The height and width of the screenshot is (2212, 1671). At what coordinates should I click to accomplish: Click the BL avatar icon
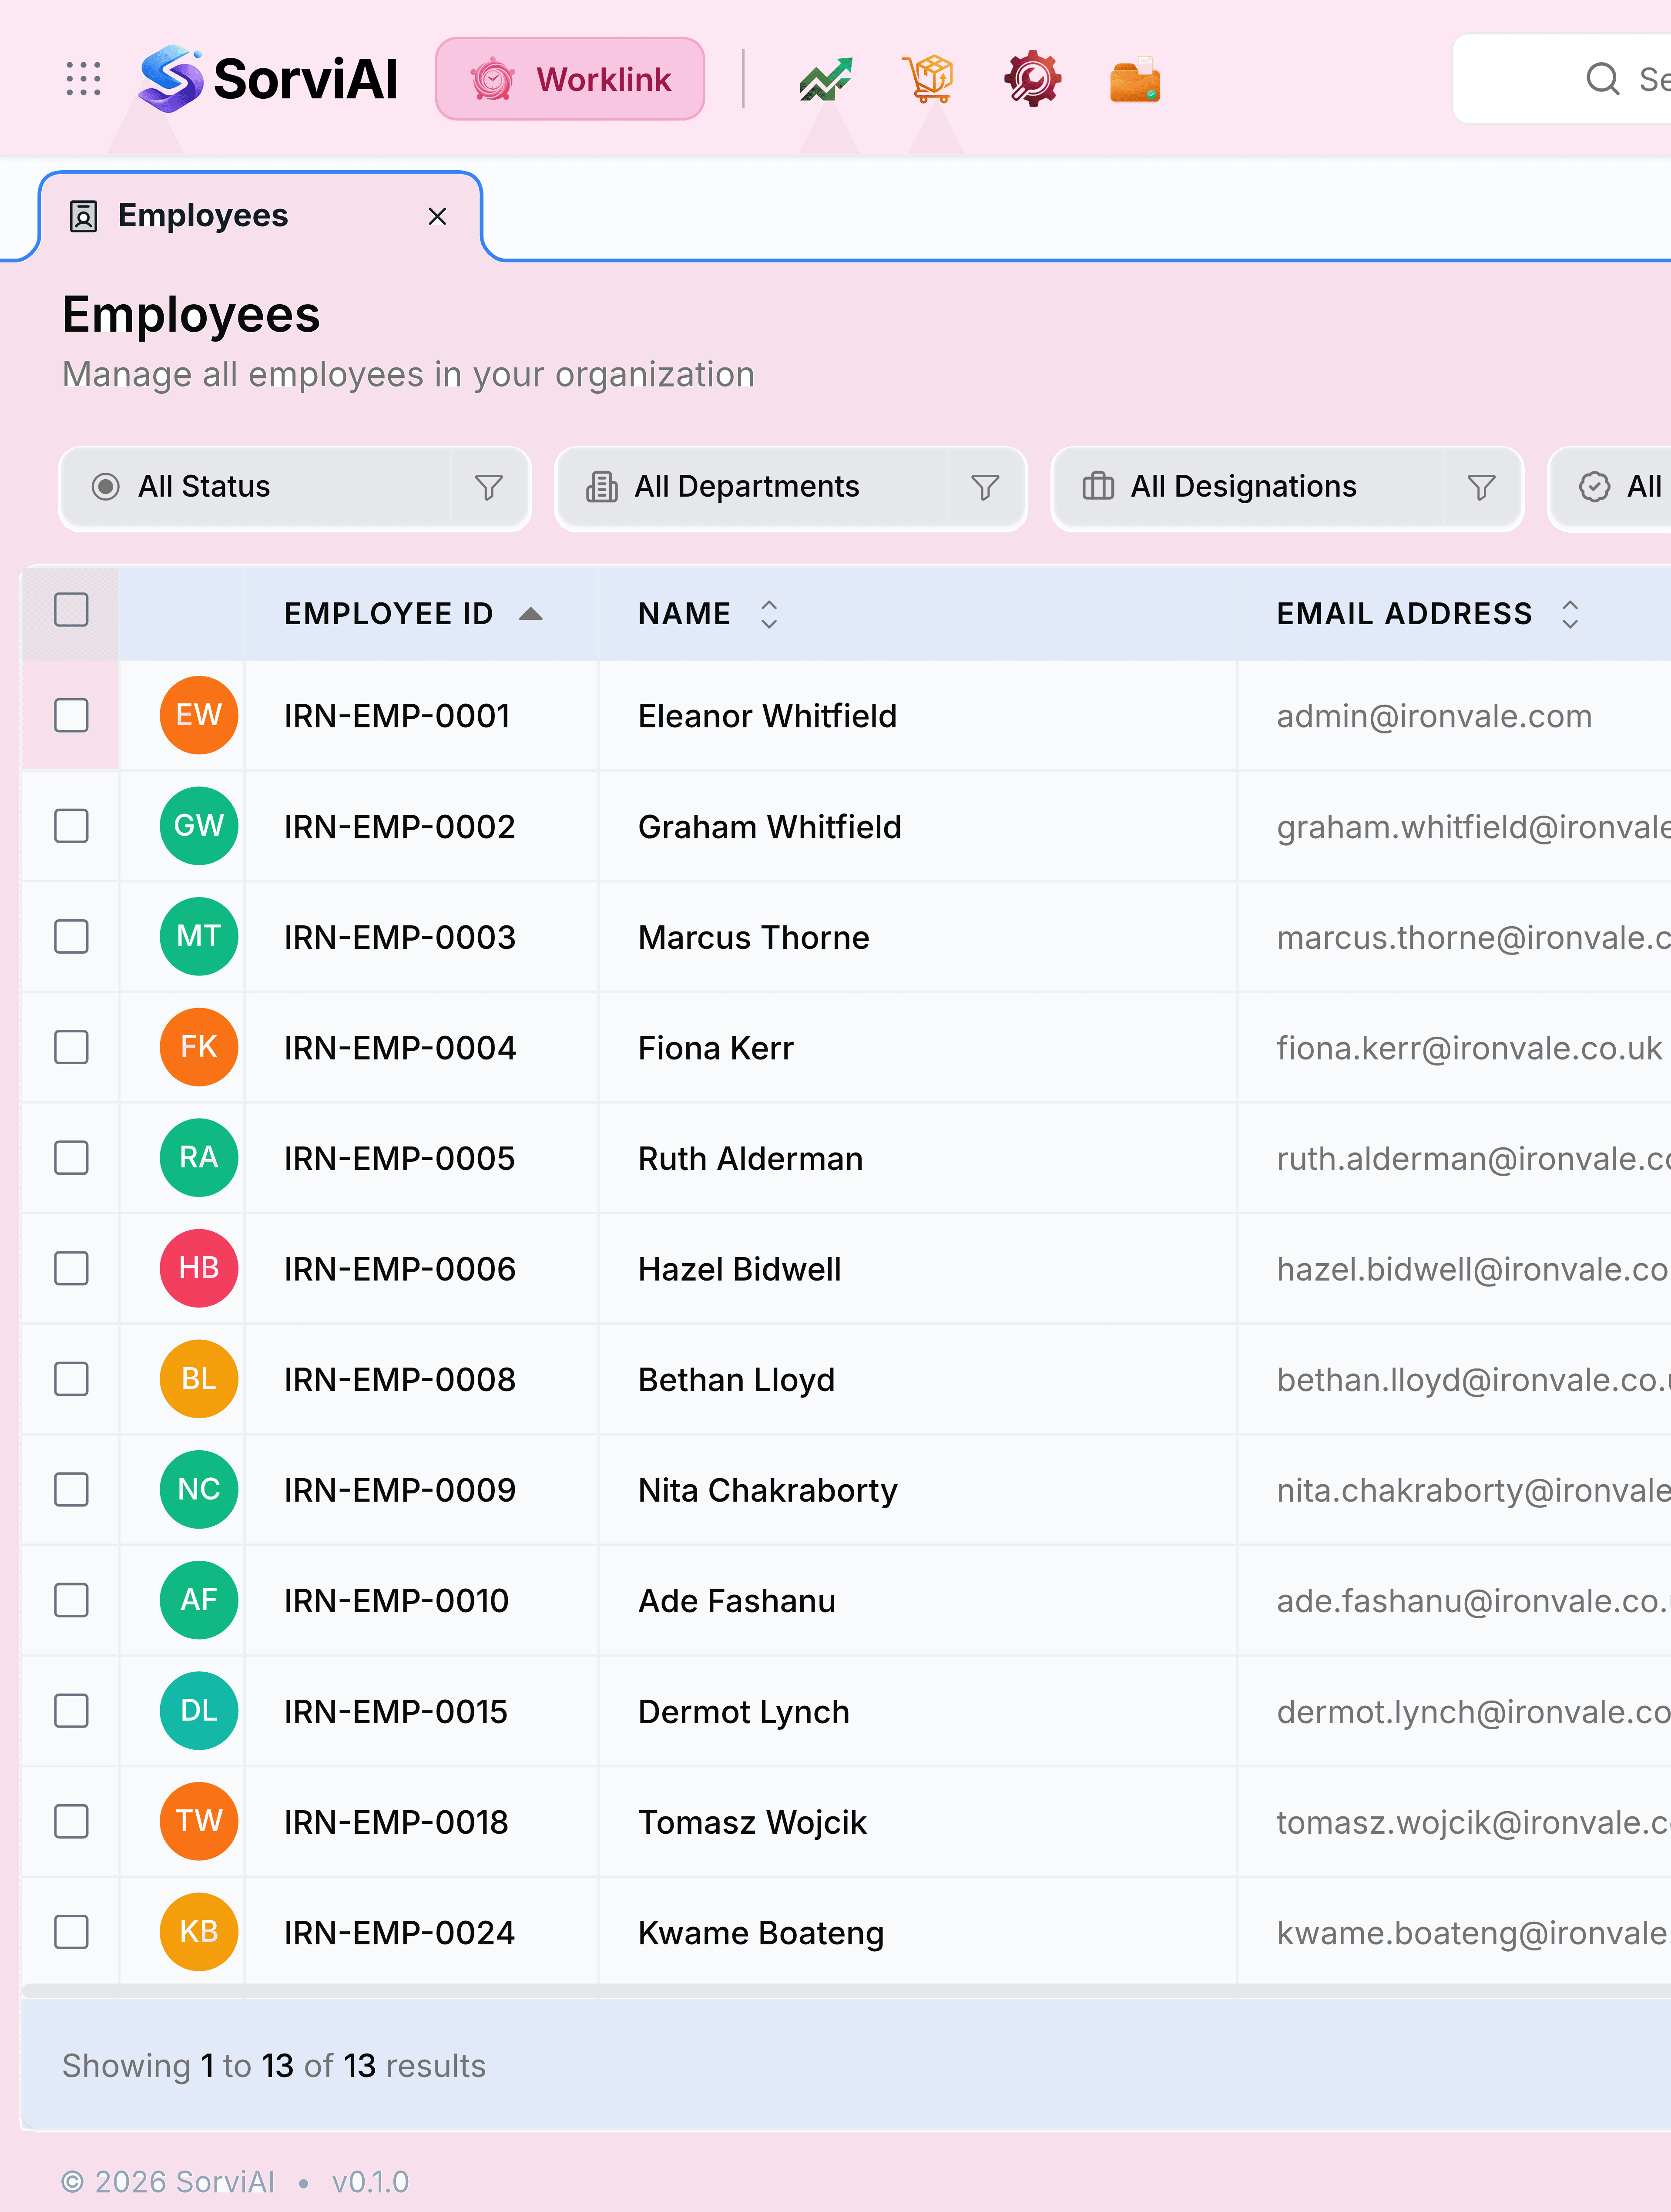click(199, 1379)
